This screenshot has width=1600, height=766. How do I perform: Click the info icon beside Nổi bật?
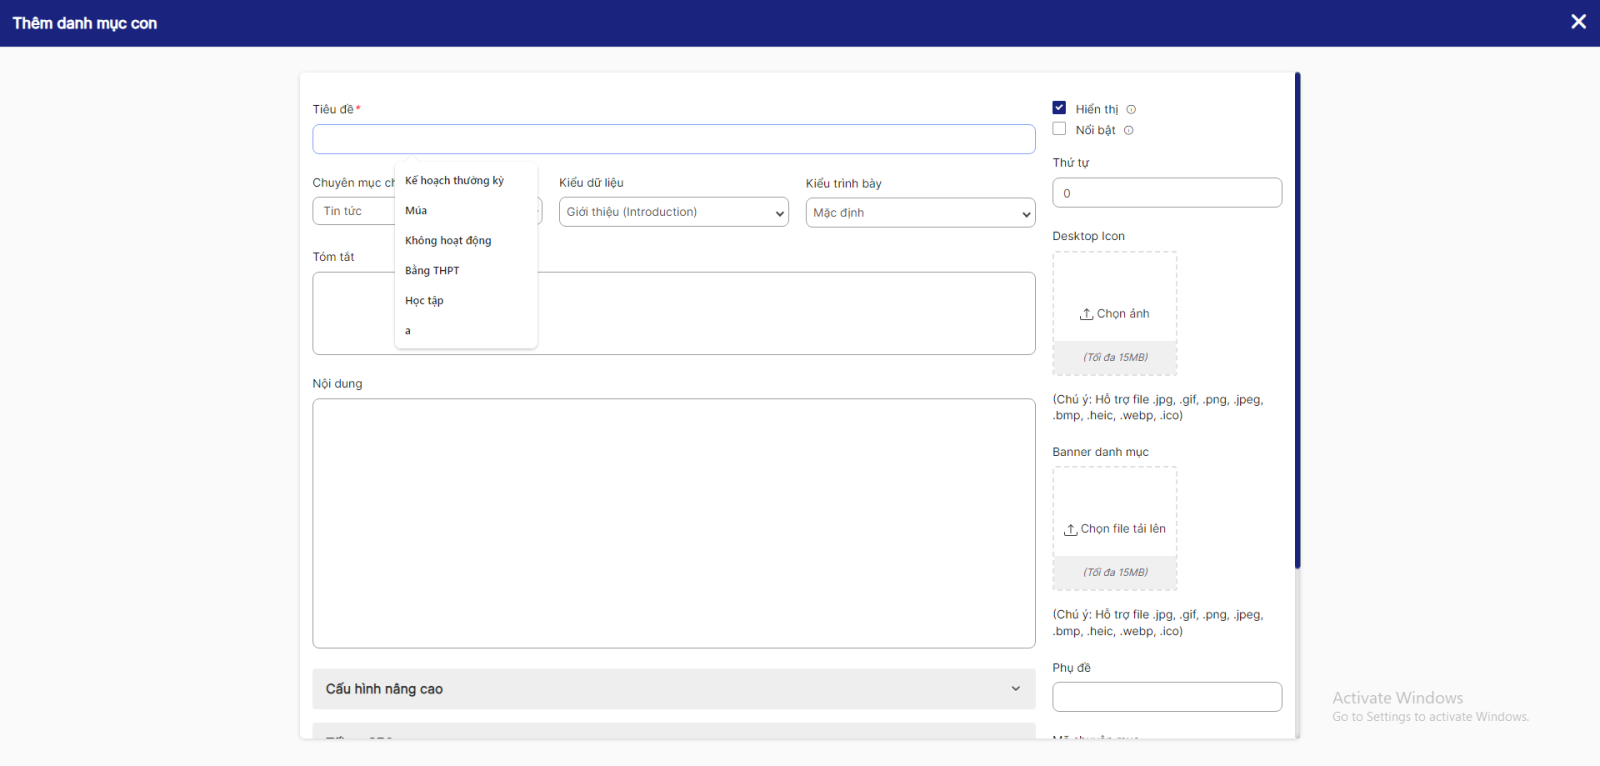point(1128,131)
